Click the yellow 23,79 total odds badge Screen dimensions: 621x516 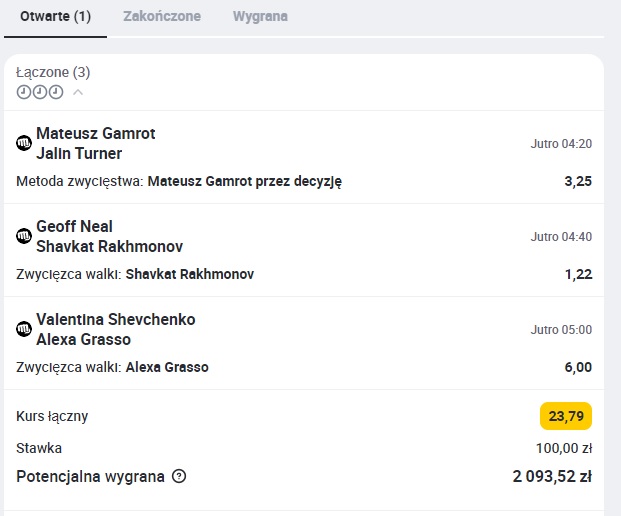pos(566,416)
